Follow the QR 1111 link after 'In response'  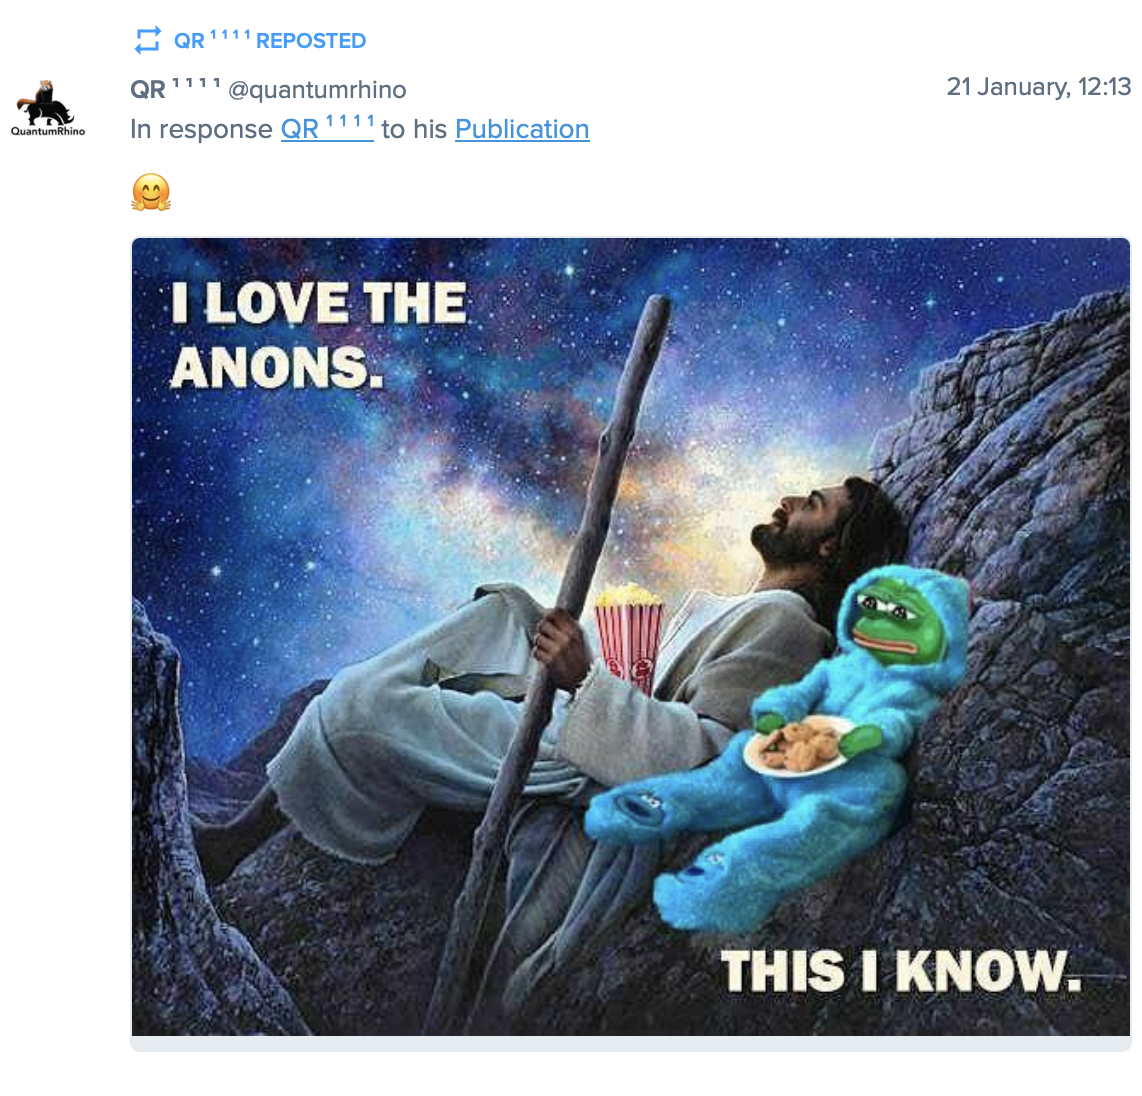point(326,129)
